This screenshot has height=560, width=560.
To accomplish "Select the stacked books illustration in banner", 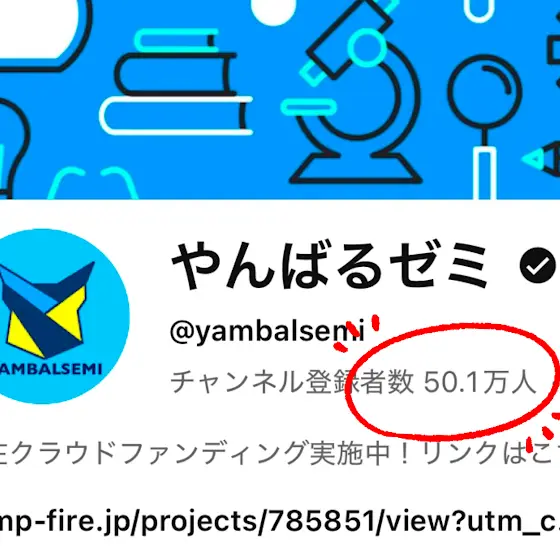I will [176, 82].
